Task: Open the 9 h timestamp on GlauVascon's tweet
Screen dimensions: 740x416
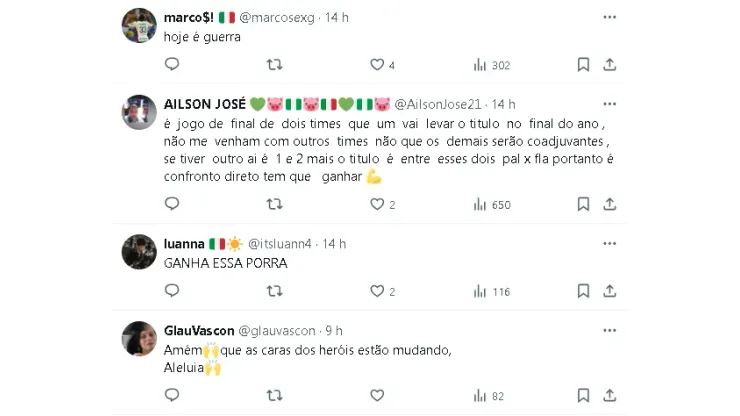Action: point(334,331)
